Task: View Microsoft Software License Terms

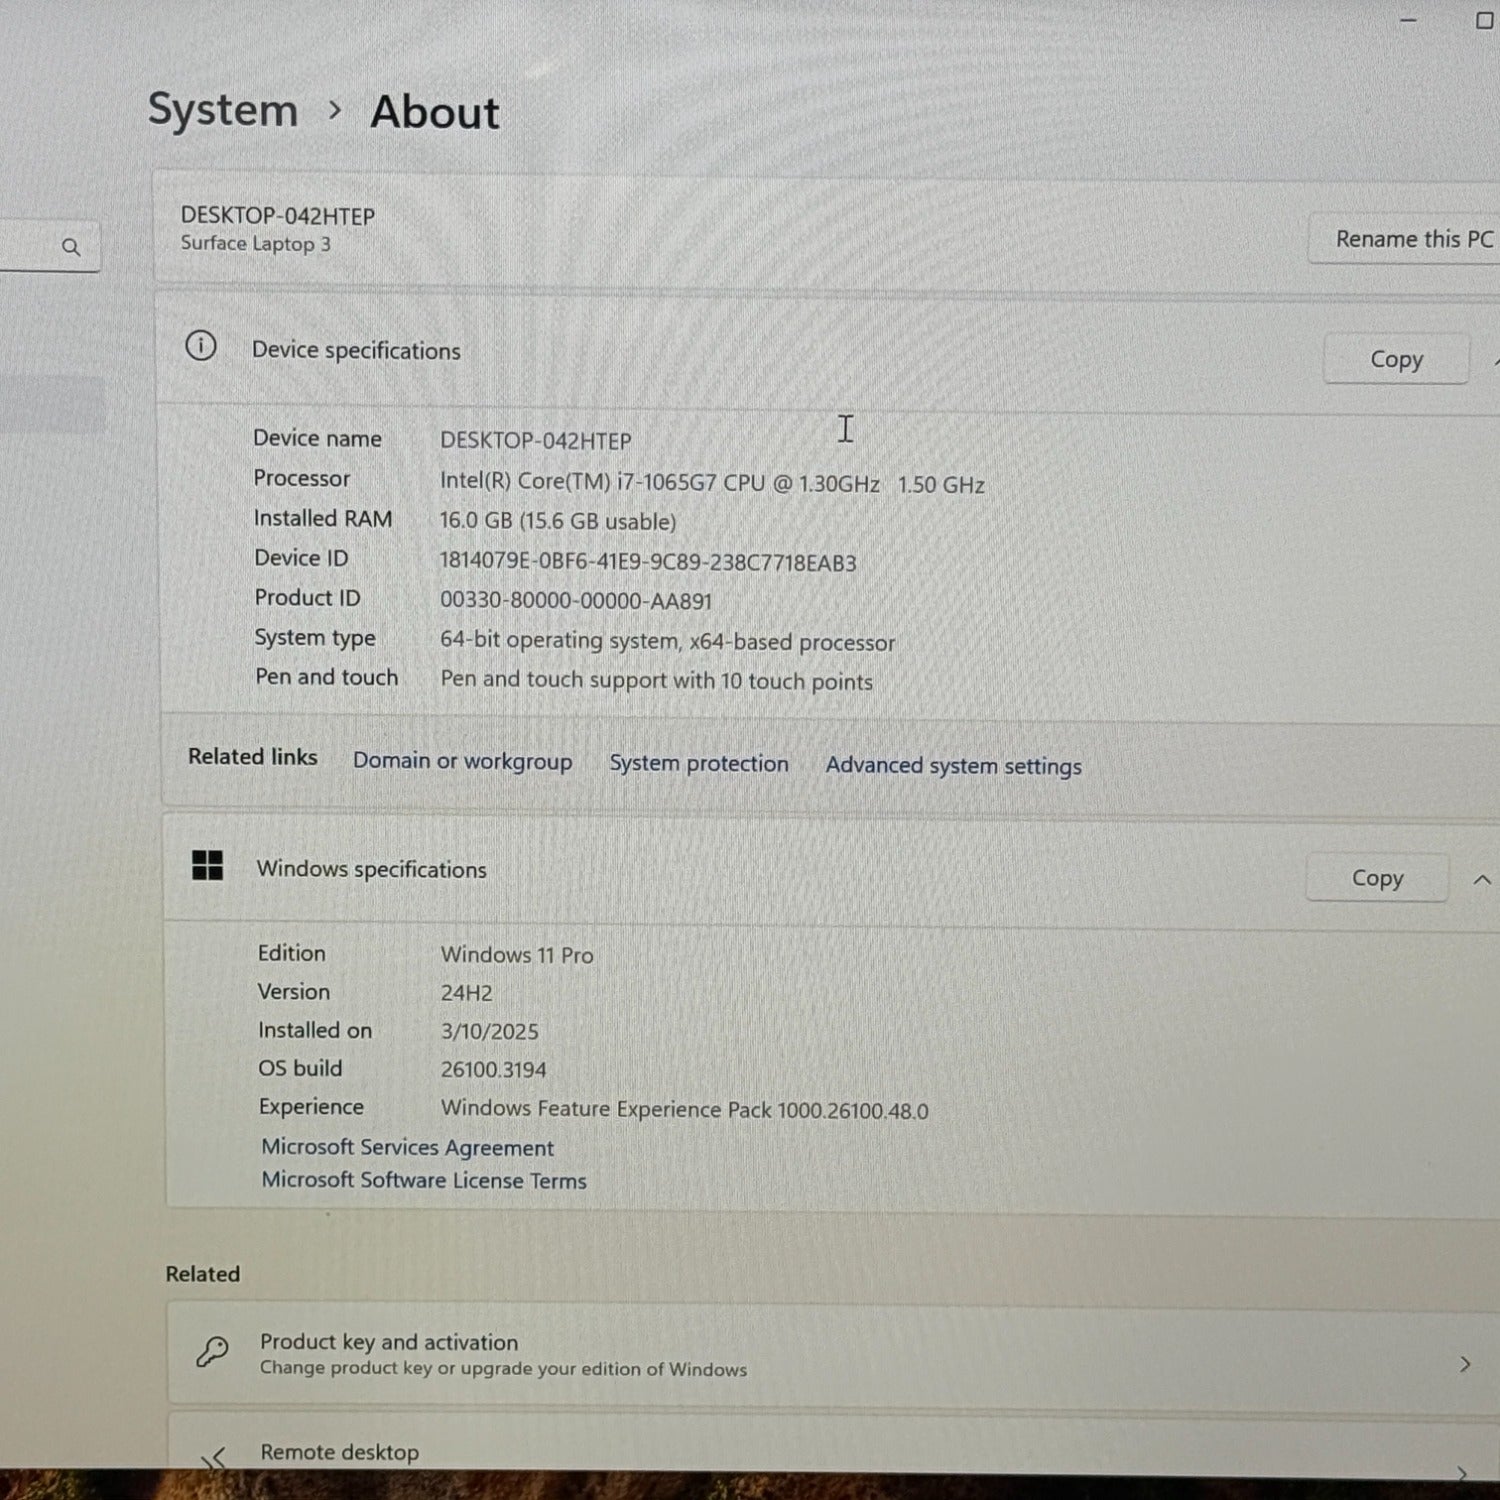Action: click(x=424, y=1180)
